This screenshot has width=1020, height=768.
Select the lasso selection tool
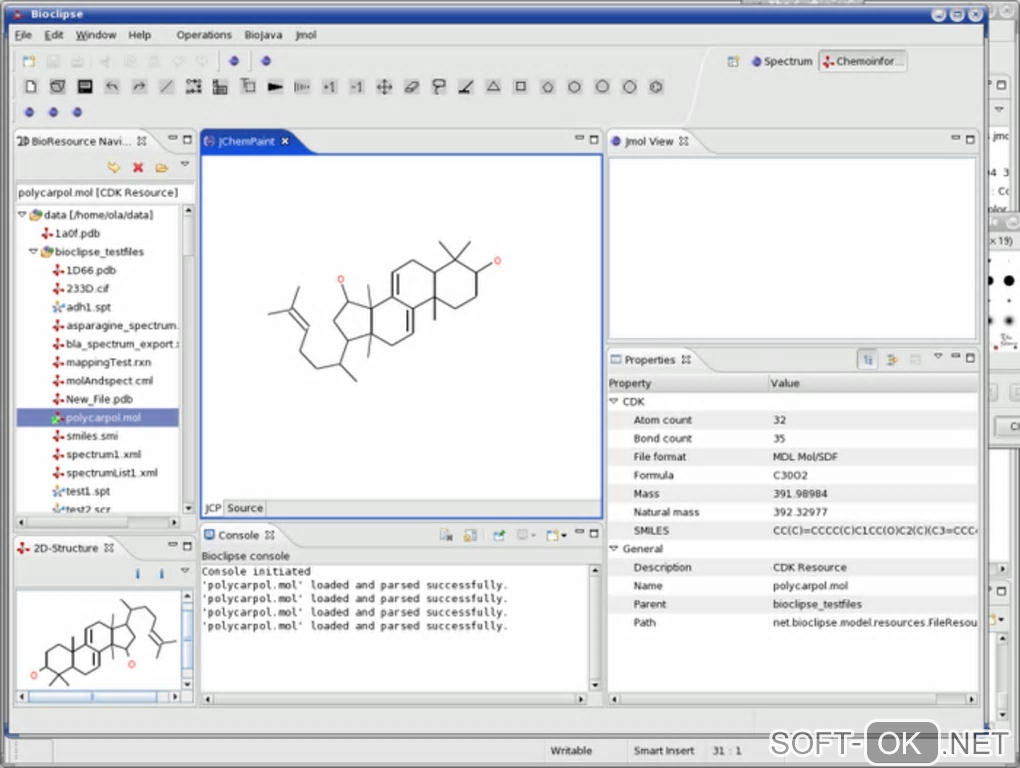tap(438, 86)
